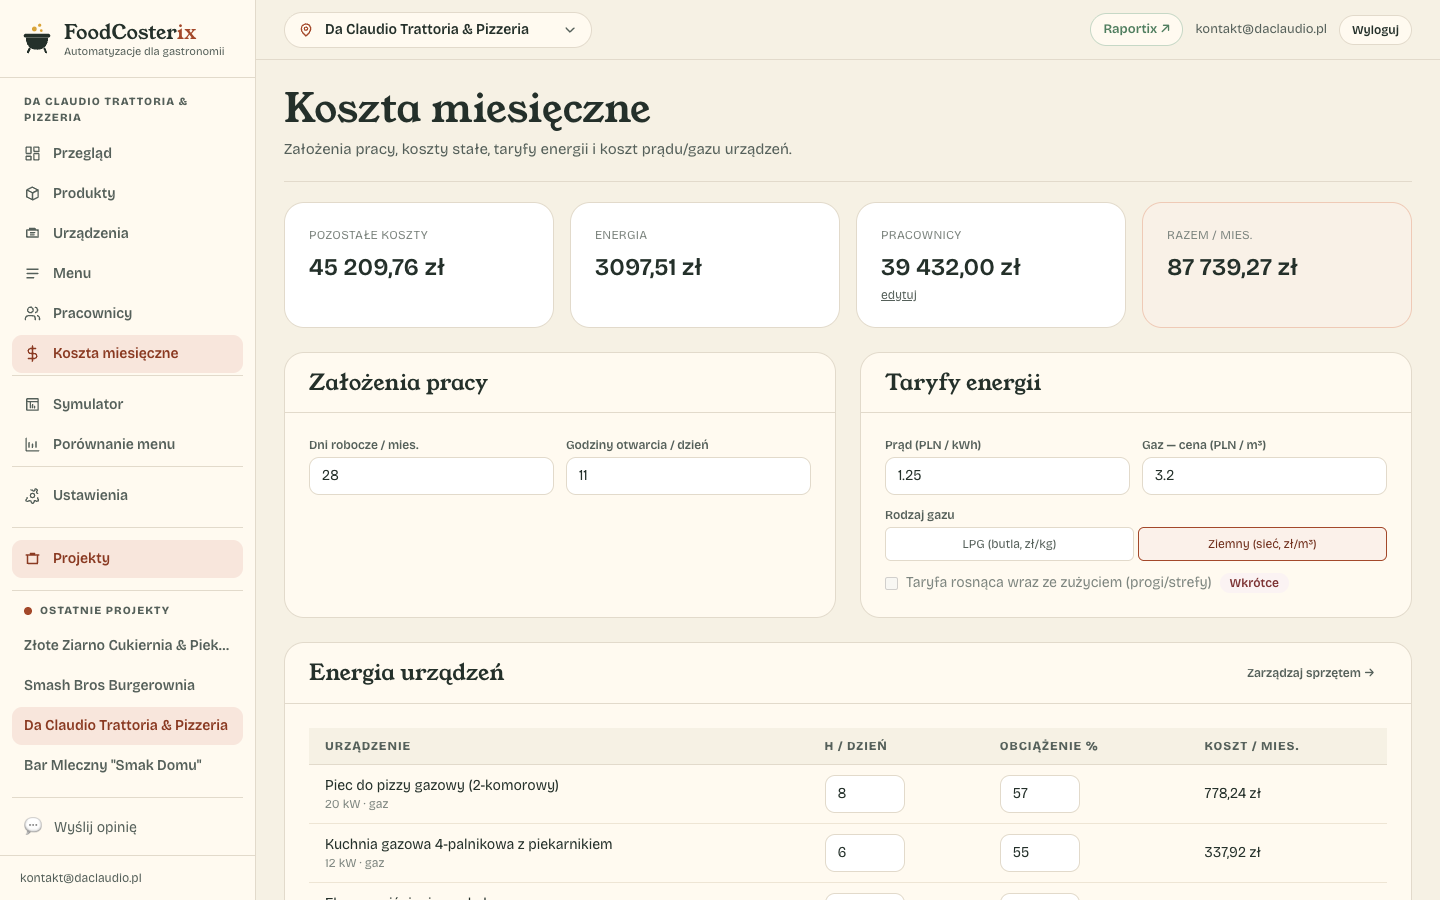Screen dimensions: 1440x900
Task: Click the FoodCosterix pot logo icon
Action: pyautogui.click(x=37, y=39)
